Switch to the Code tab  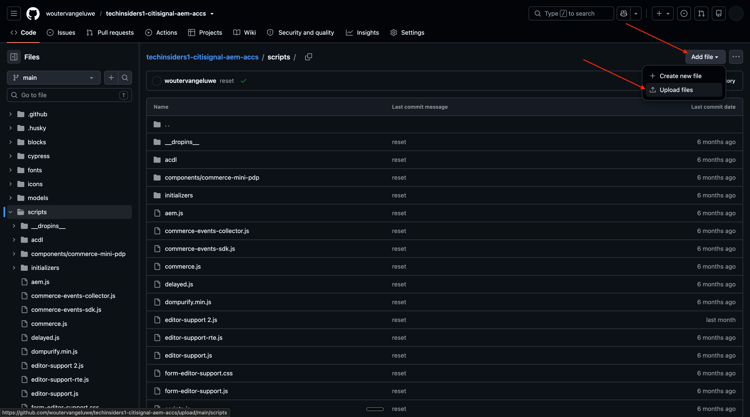[23, 33]
